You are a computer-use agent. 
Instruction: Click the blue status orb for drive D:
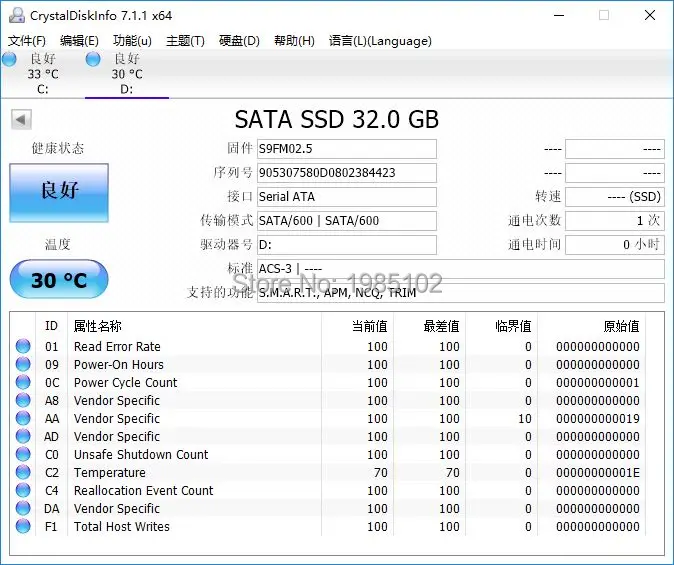pos(93,59)
